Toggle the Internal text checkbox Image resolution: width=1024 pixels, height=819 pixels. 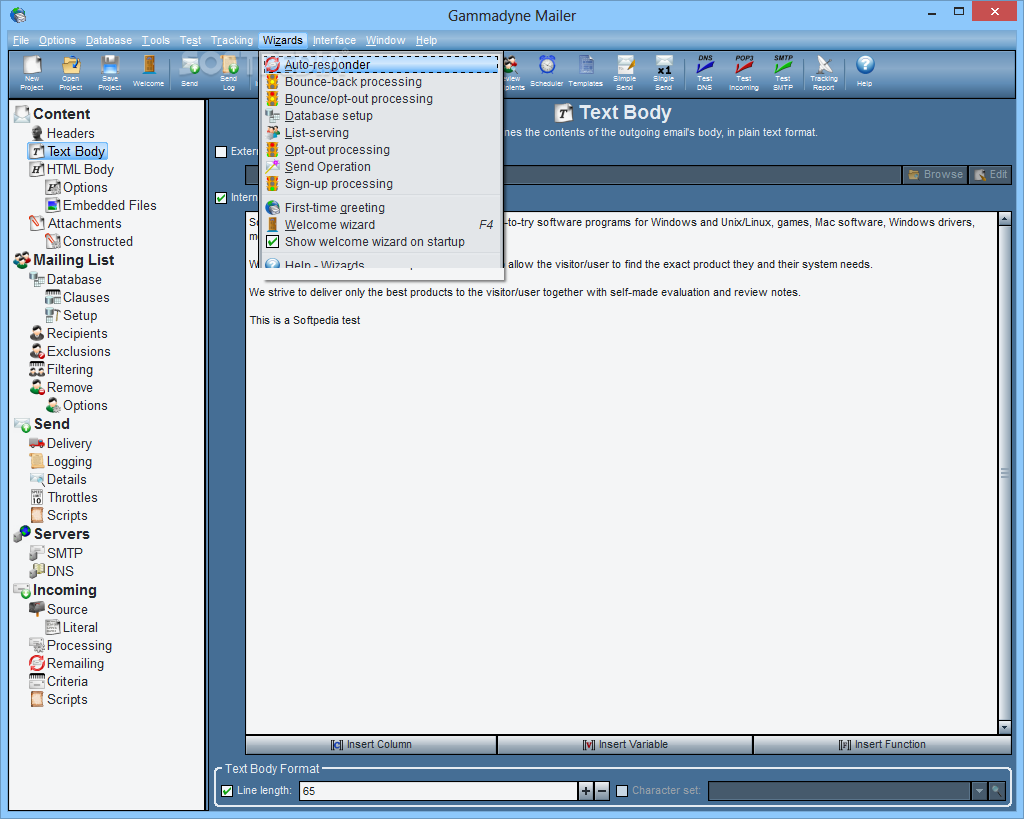[221, 197]
